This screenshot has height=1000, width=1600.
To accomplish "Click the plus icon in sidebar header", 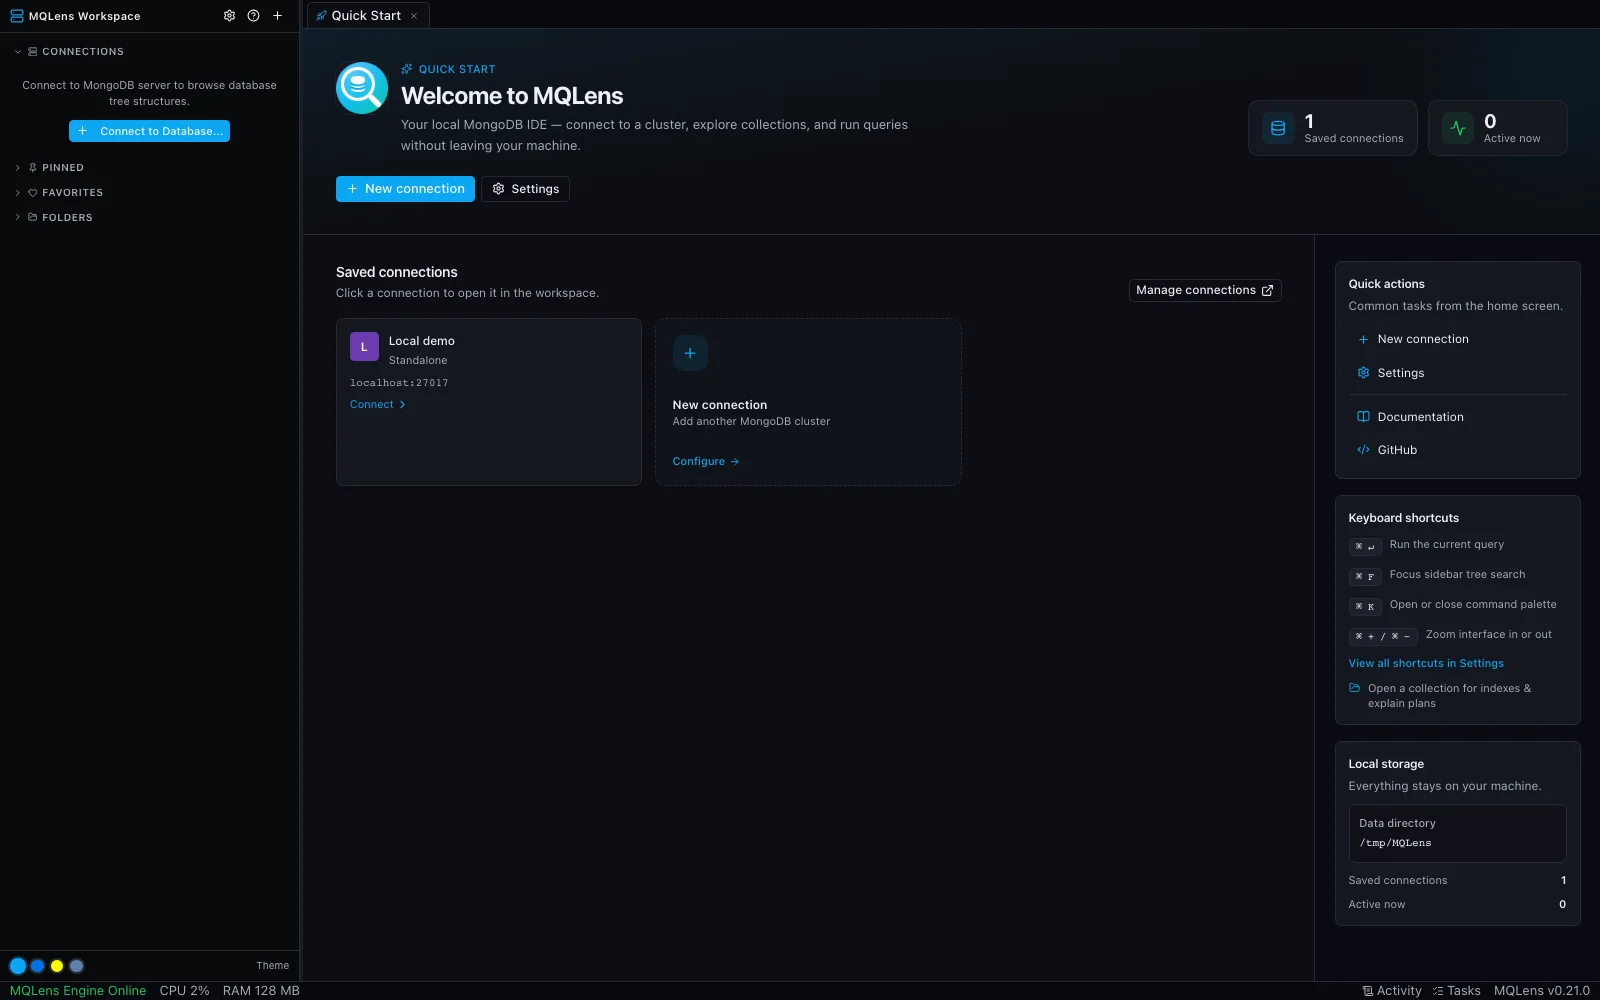I will [277, 16].
